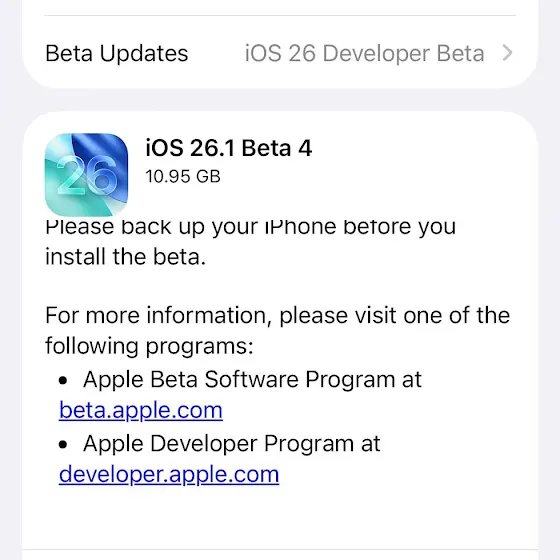The height and width of the screenshot is (560, 560).
Task: Tap the partially hidden 'Please back up' line
Action: coord(250,227)
